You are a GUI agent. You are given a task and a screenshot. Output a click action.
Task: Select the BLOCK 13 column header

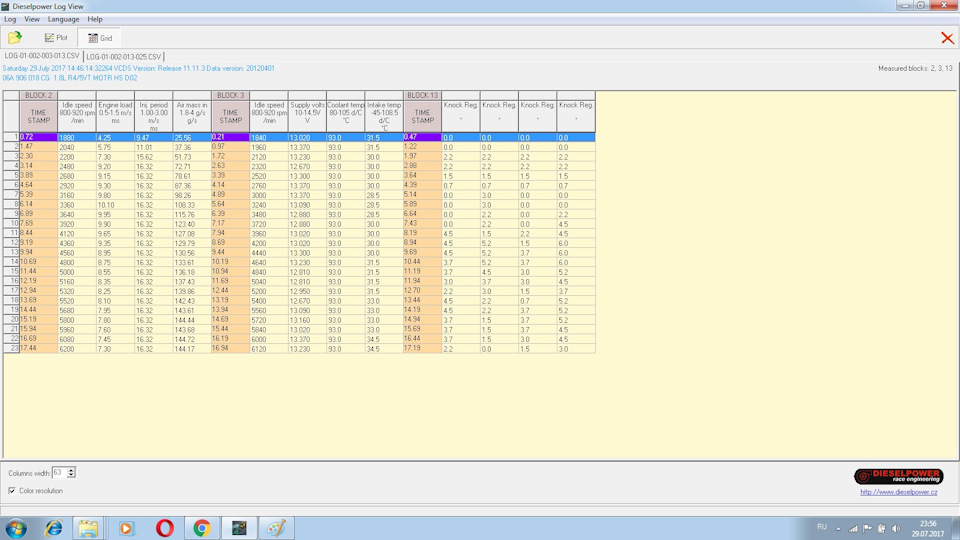click(422, 96)
